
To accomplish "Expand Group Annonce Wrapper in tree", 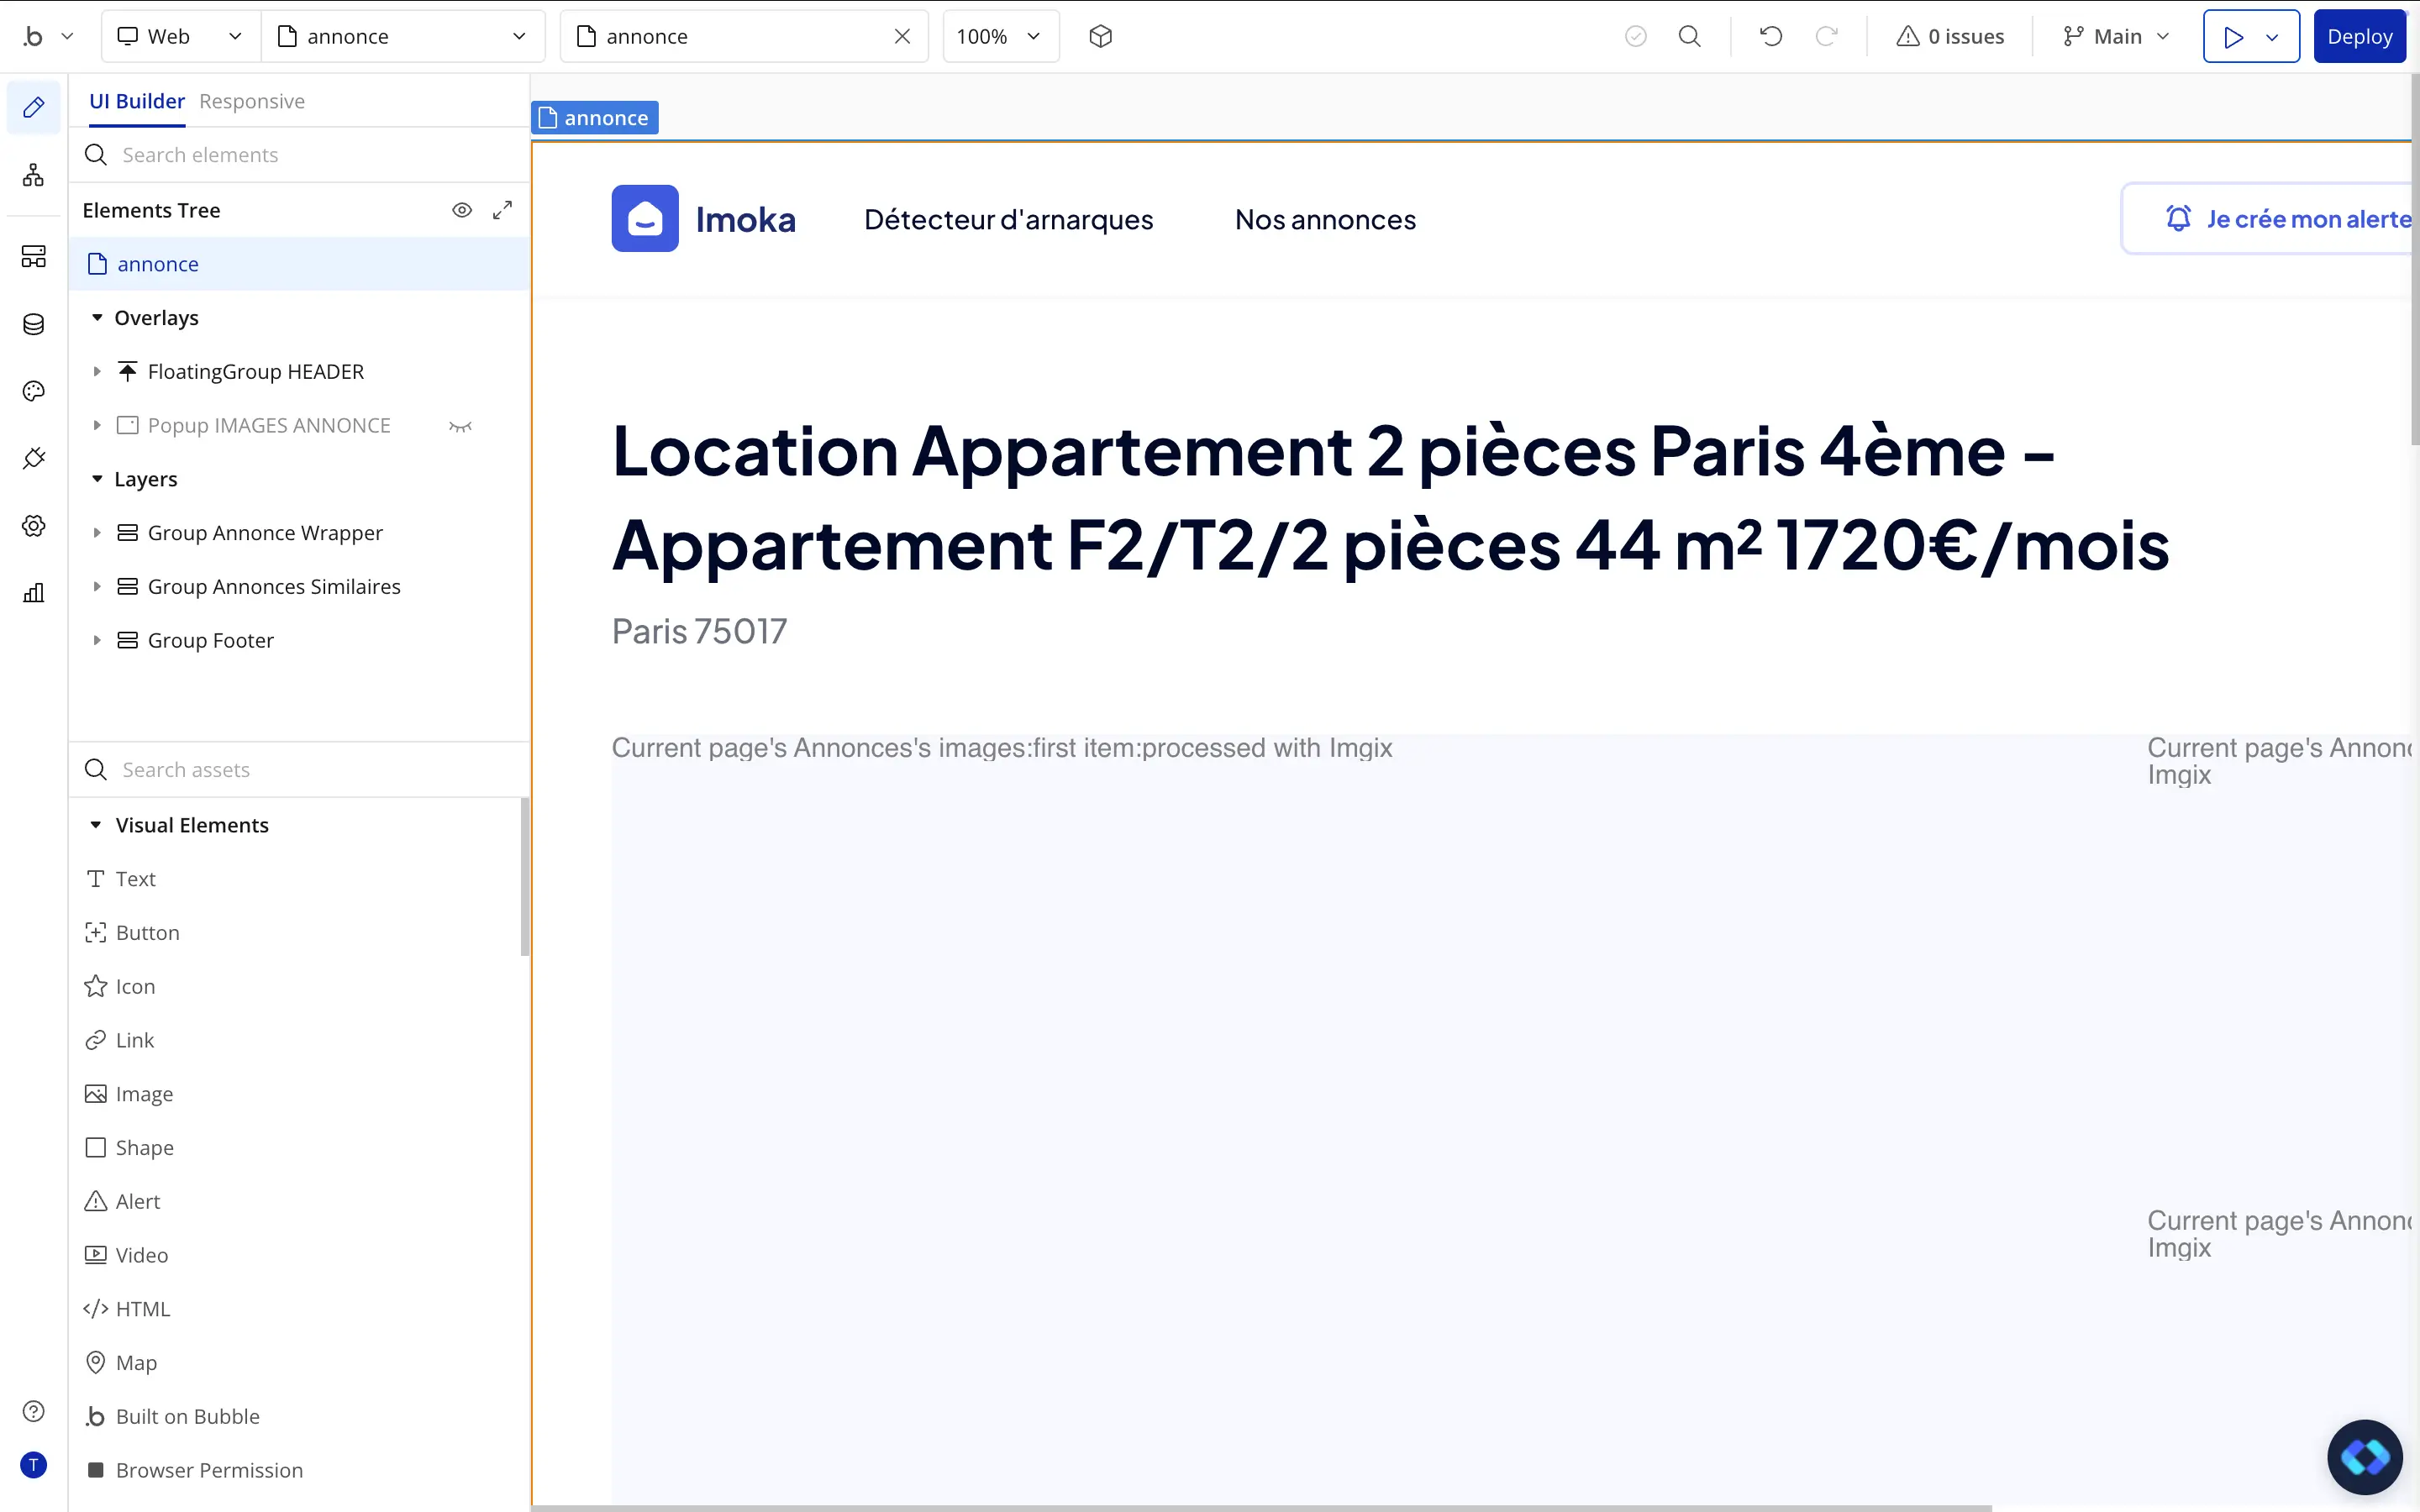I will pyautogui.click(x=97, y=533).
